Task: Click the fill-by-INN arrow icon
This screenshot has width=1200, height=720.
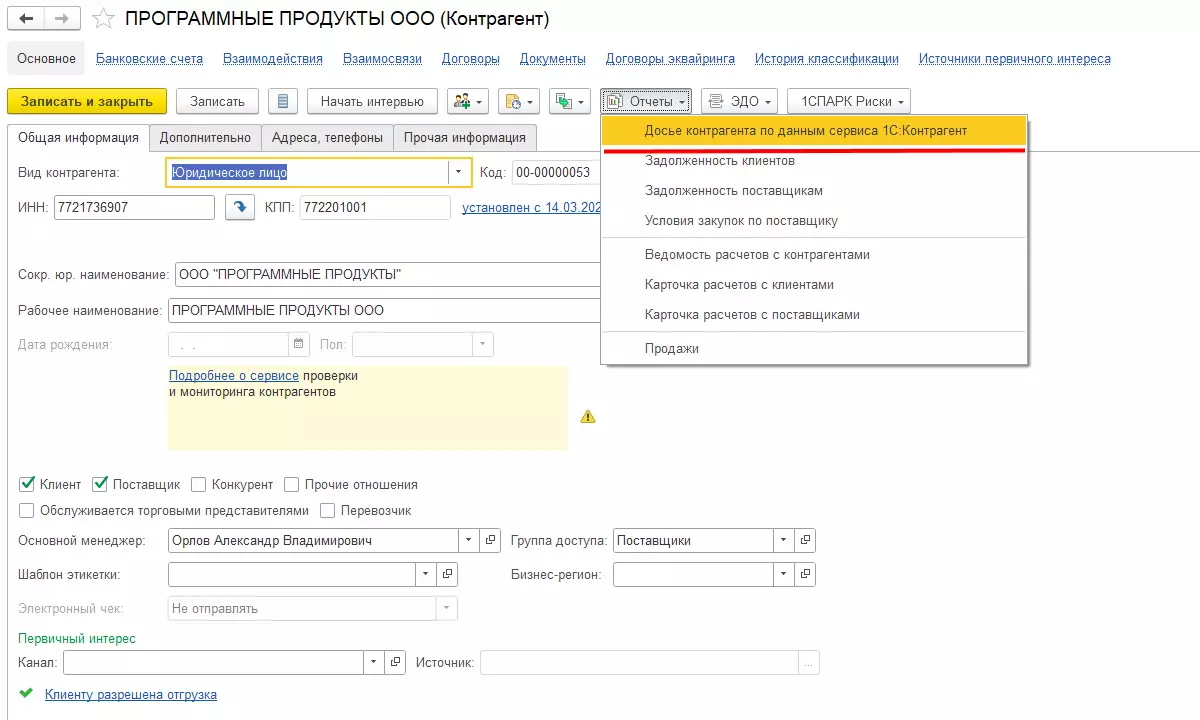Action: pos(239,207)
